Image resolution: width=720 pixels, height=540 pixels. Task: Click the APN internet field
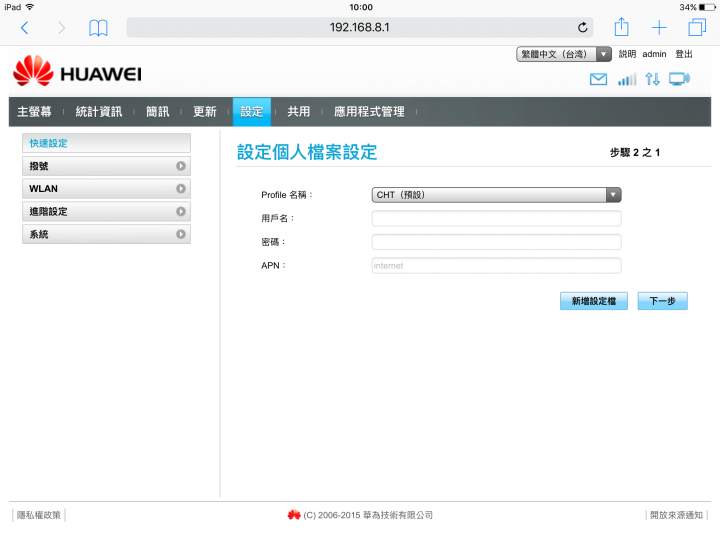point(496,265)
